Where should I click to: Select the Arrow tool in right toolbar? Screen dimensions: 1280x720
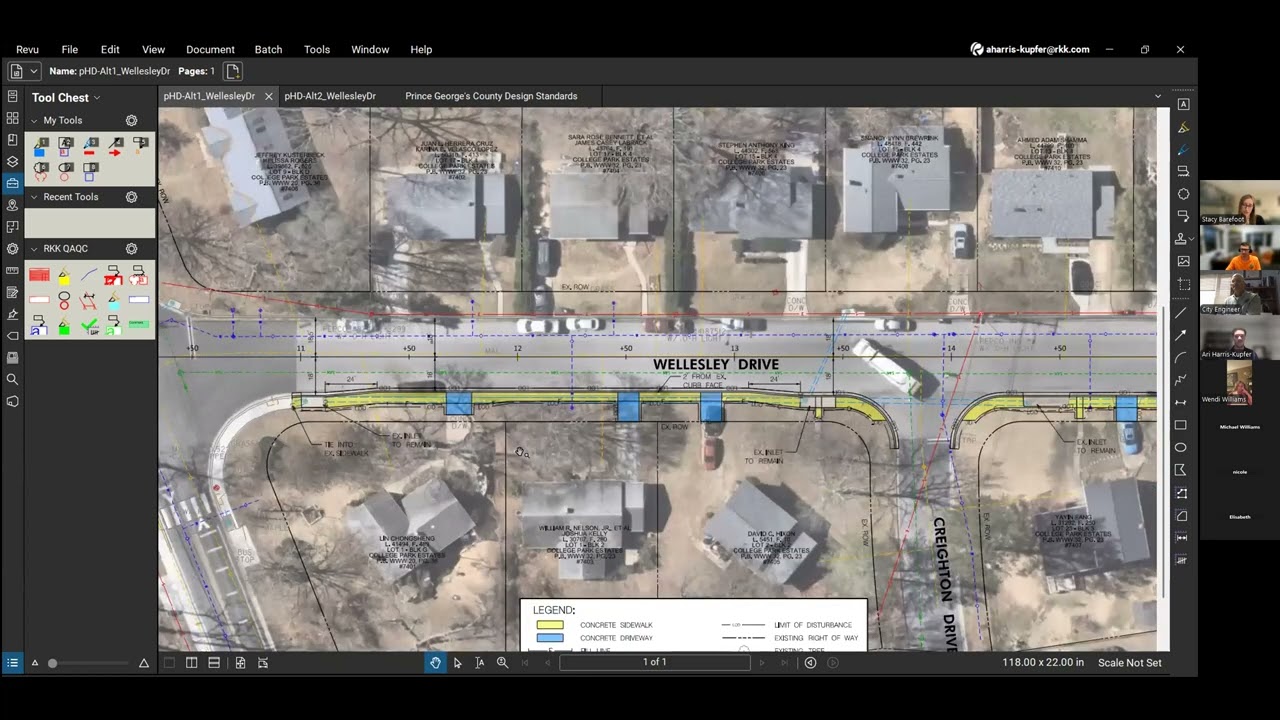click(x=1181, y=335)
